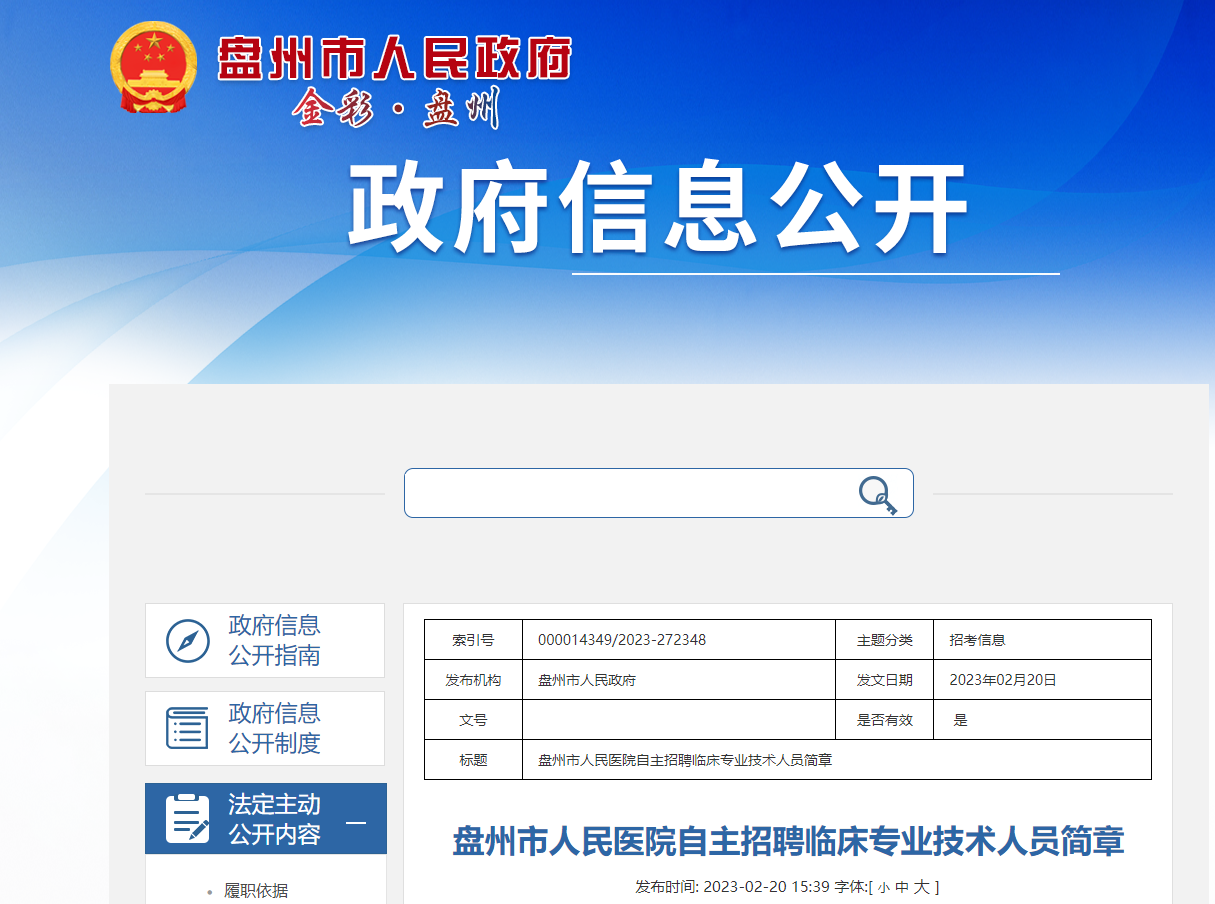Viewport: 1215px width, 904px height.
Task: Open the 履职依据 sub-item
Action: [x=256, y=891]
